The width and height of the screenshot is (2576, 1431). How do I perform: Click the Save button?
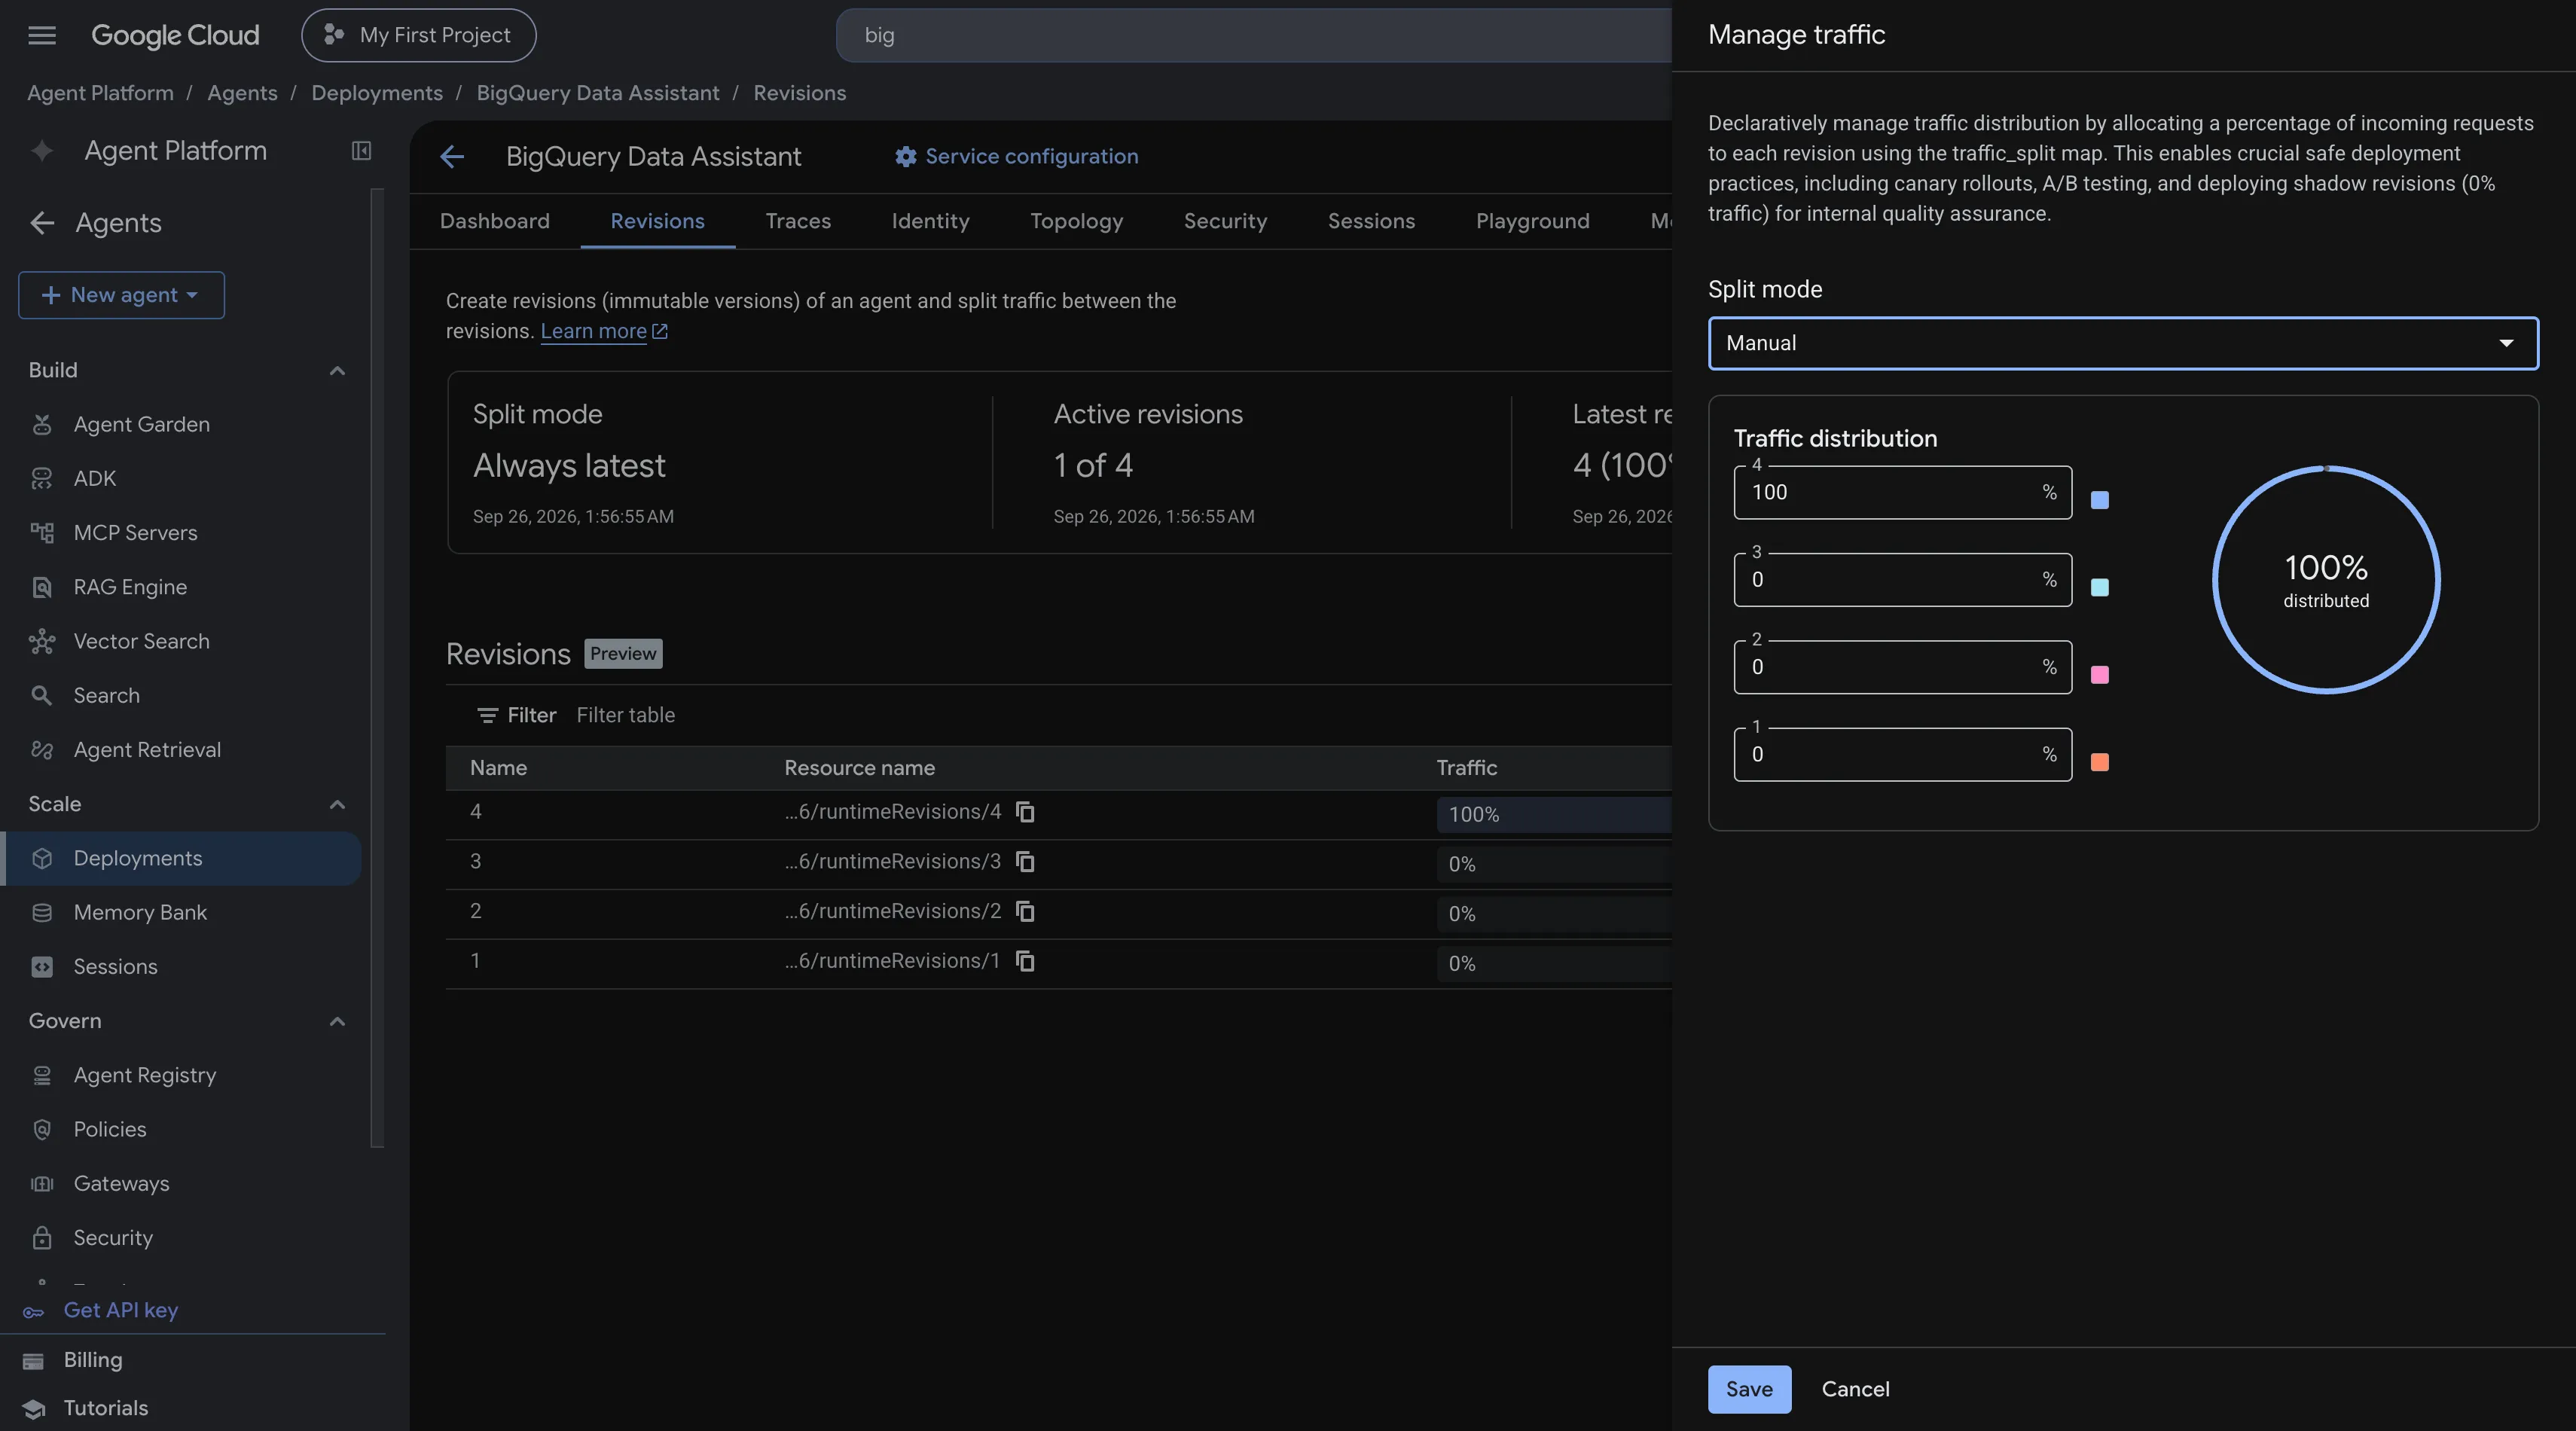[x=1749, y=1389]
